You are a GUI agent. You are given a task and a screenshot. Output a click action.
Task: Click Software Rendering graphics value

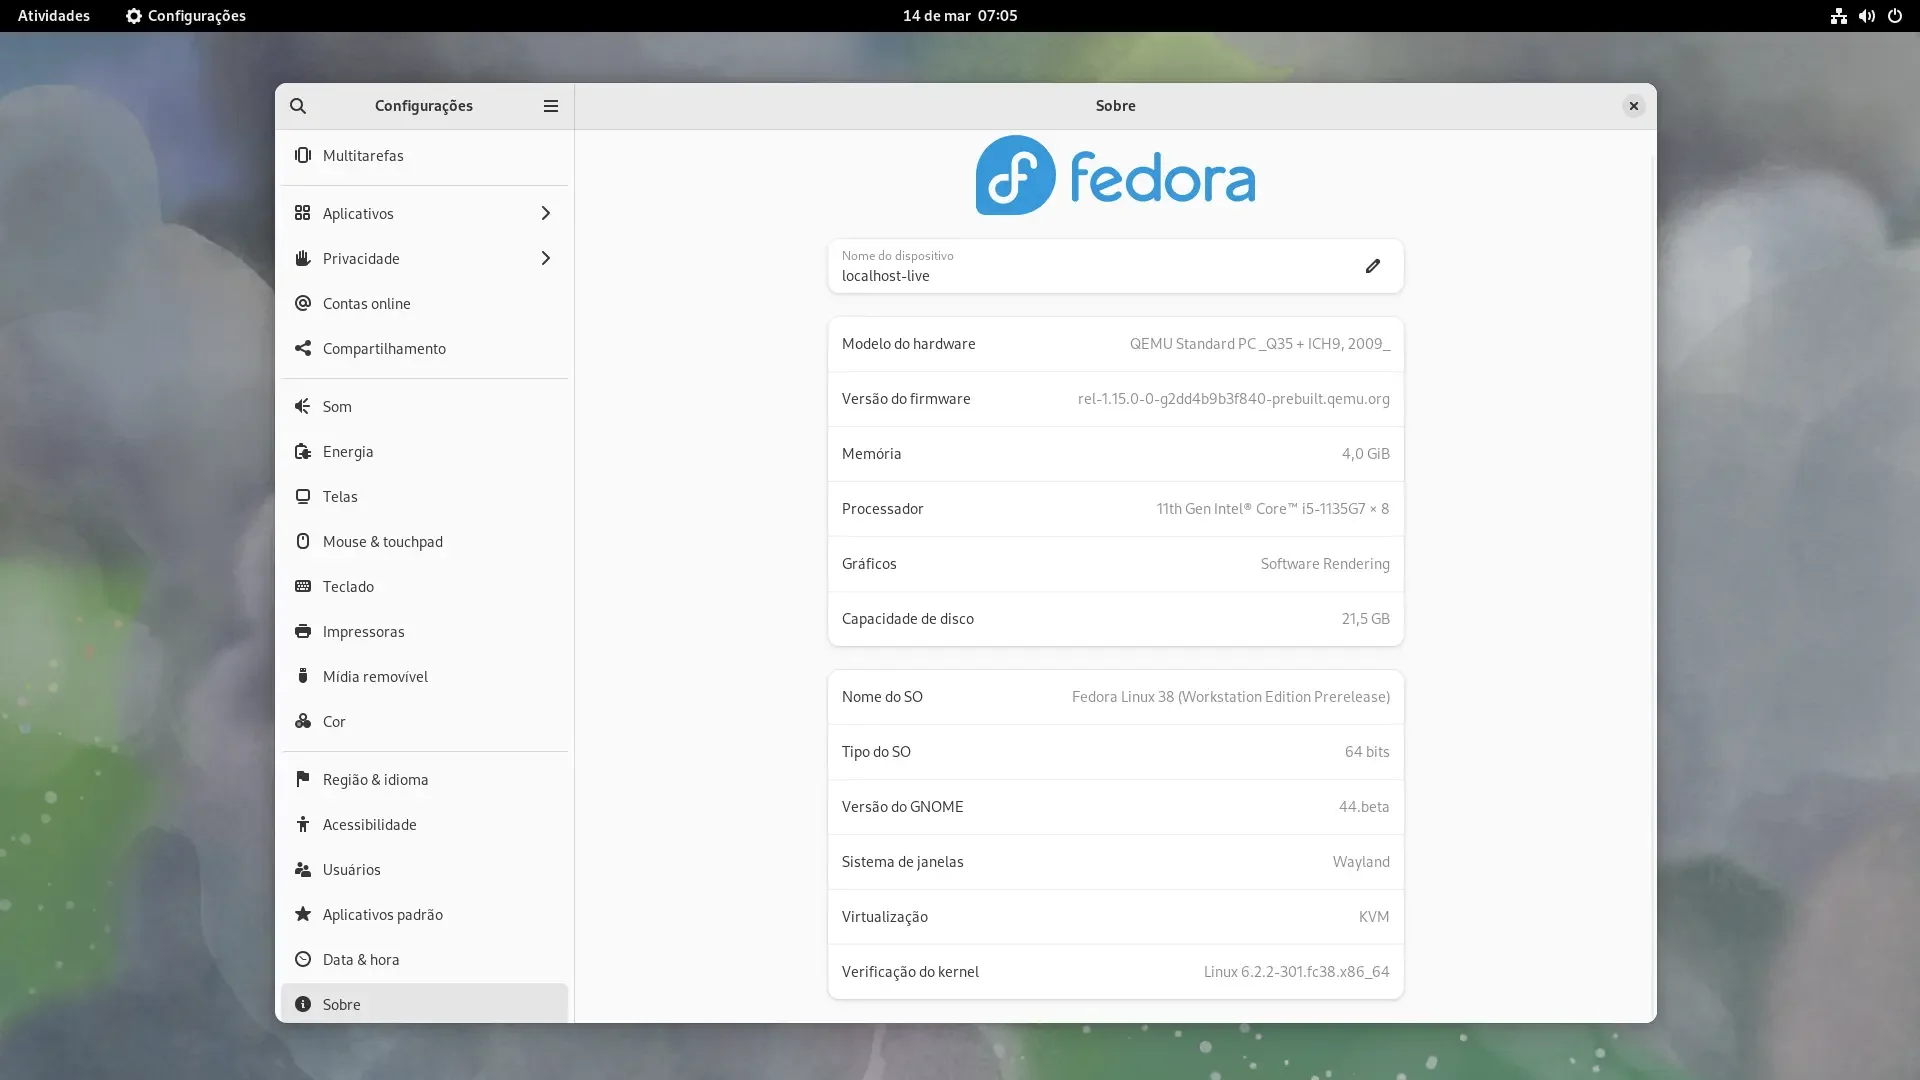[1324, 564]
